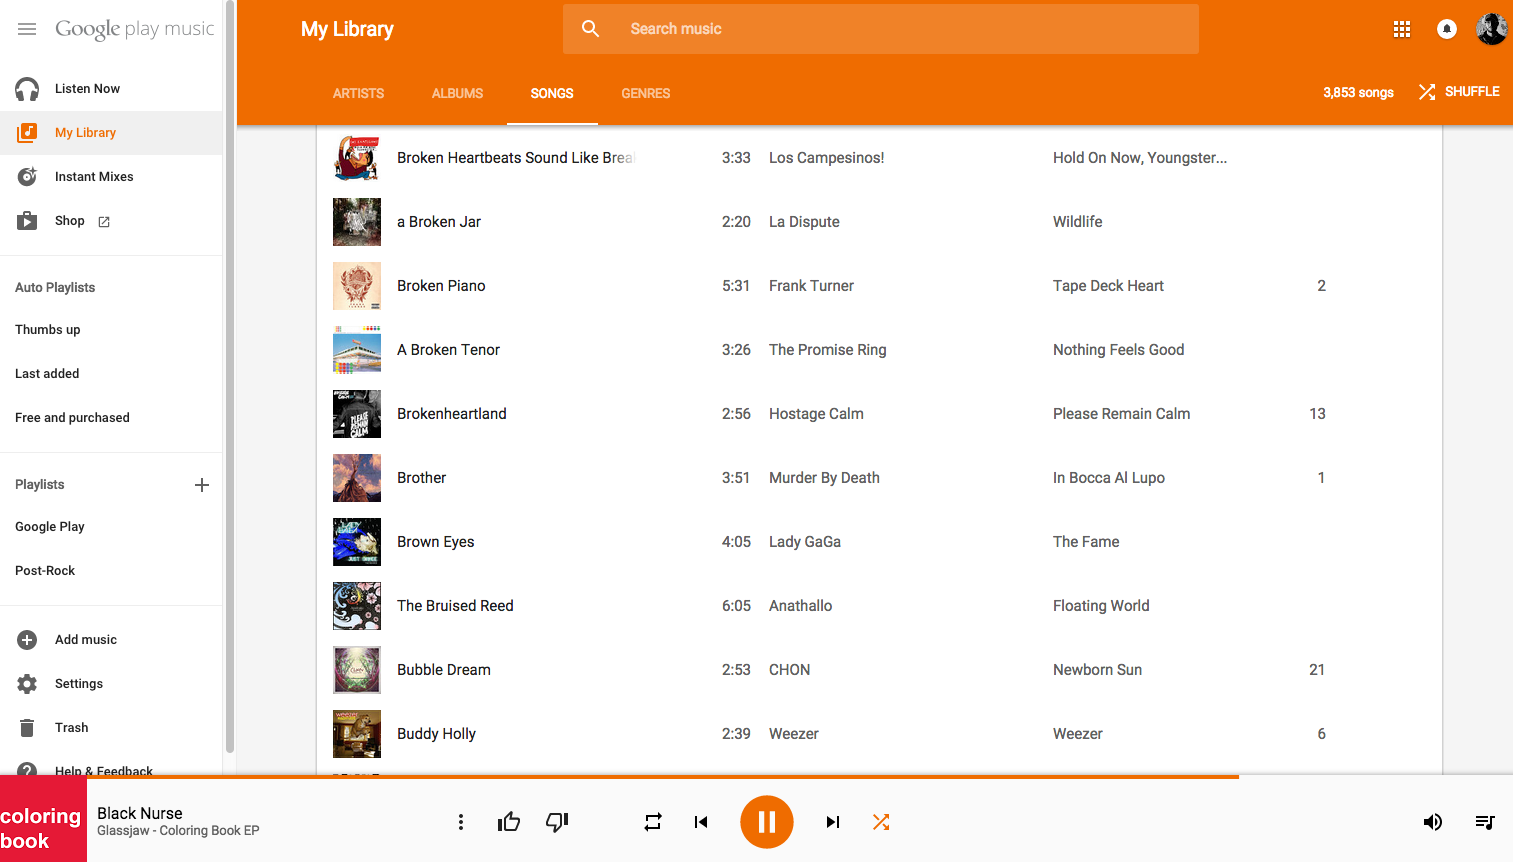Viewport: 1513px width, 862px height.
Task: Click the search magnifier icon
Action: (591, 29)
